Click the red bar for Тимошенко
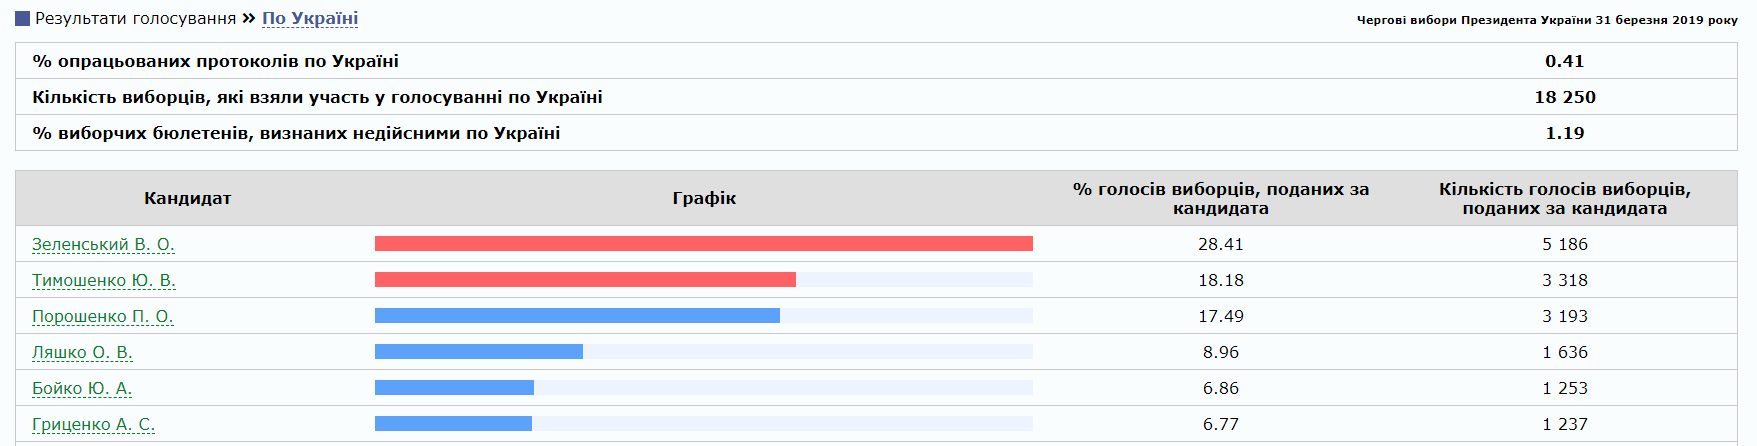Screen dimensions: 1757x446 (585, 280)
